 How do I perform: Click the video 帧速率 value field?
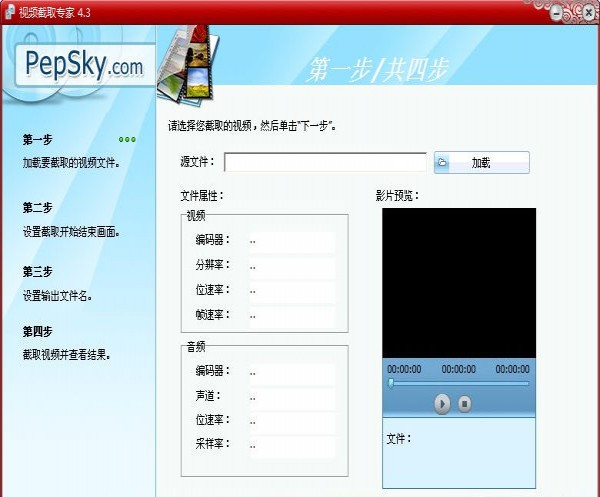(x=290, y=316)
